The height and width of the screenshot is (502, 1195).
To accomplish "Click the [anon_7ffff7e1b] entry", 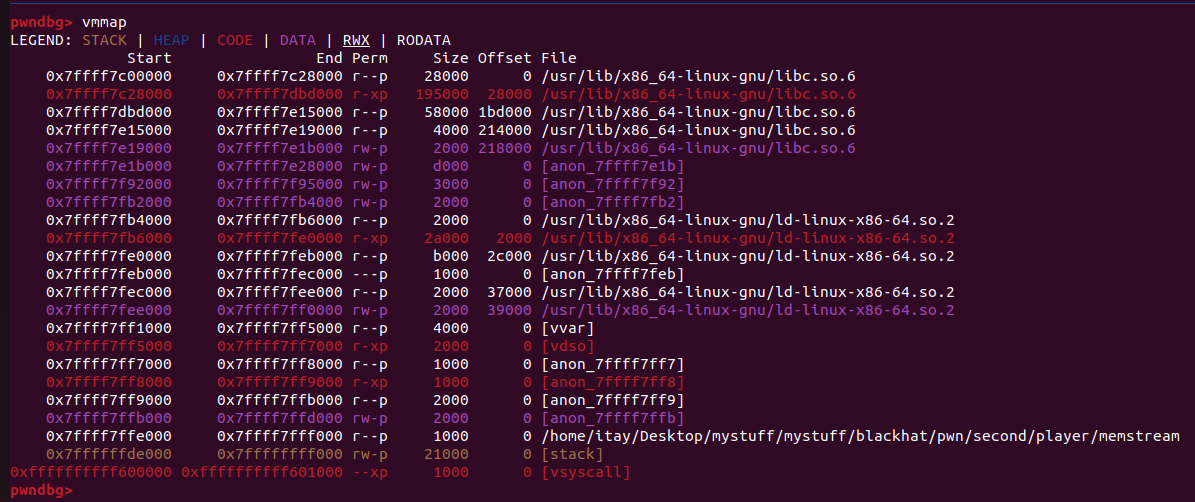I will click(x=613, y=166).
